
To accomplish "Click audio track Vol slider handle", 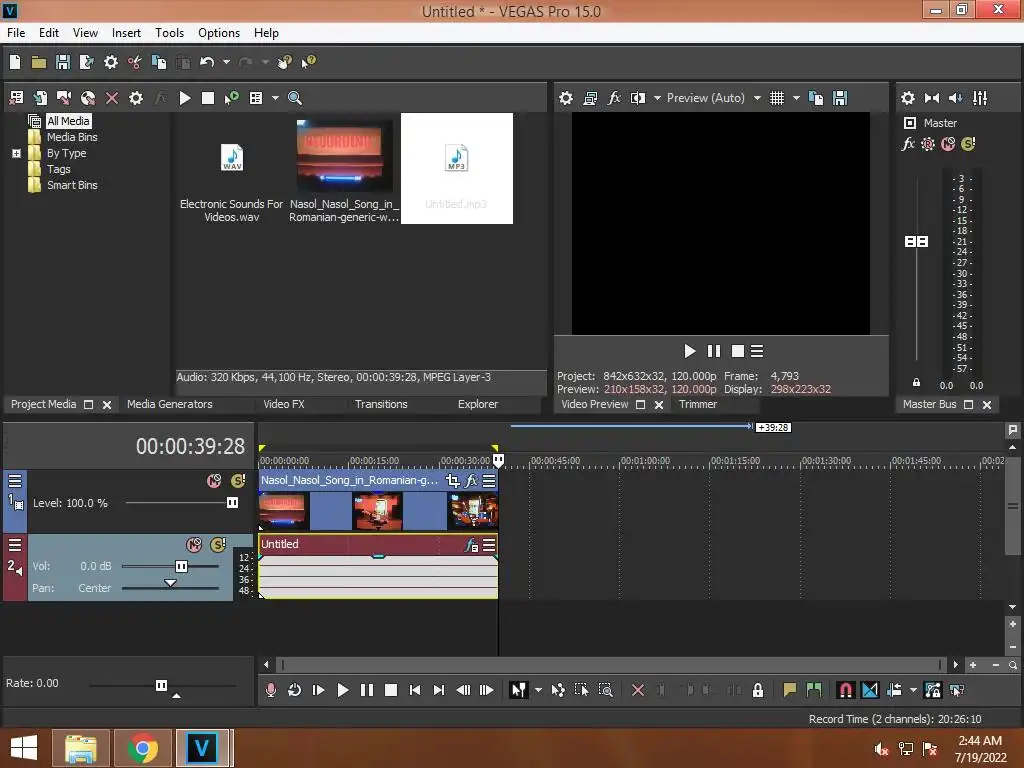I will [182, 566].
